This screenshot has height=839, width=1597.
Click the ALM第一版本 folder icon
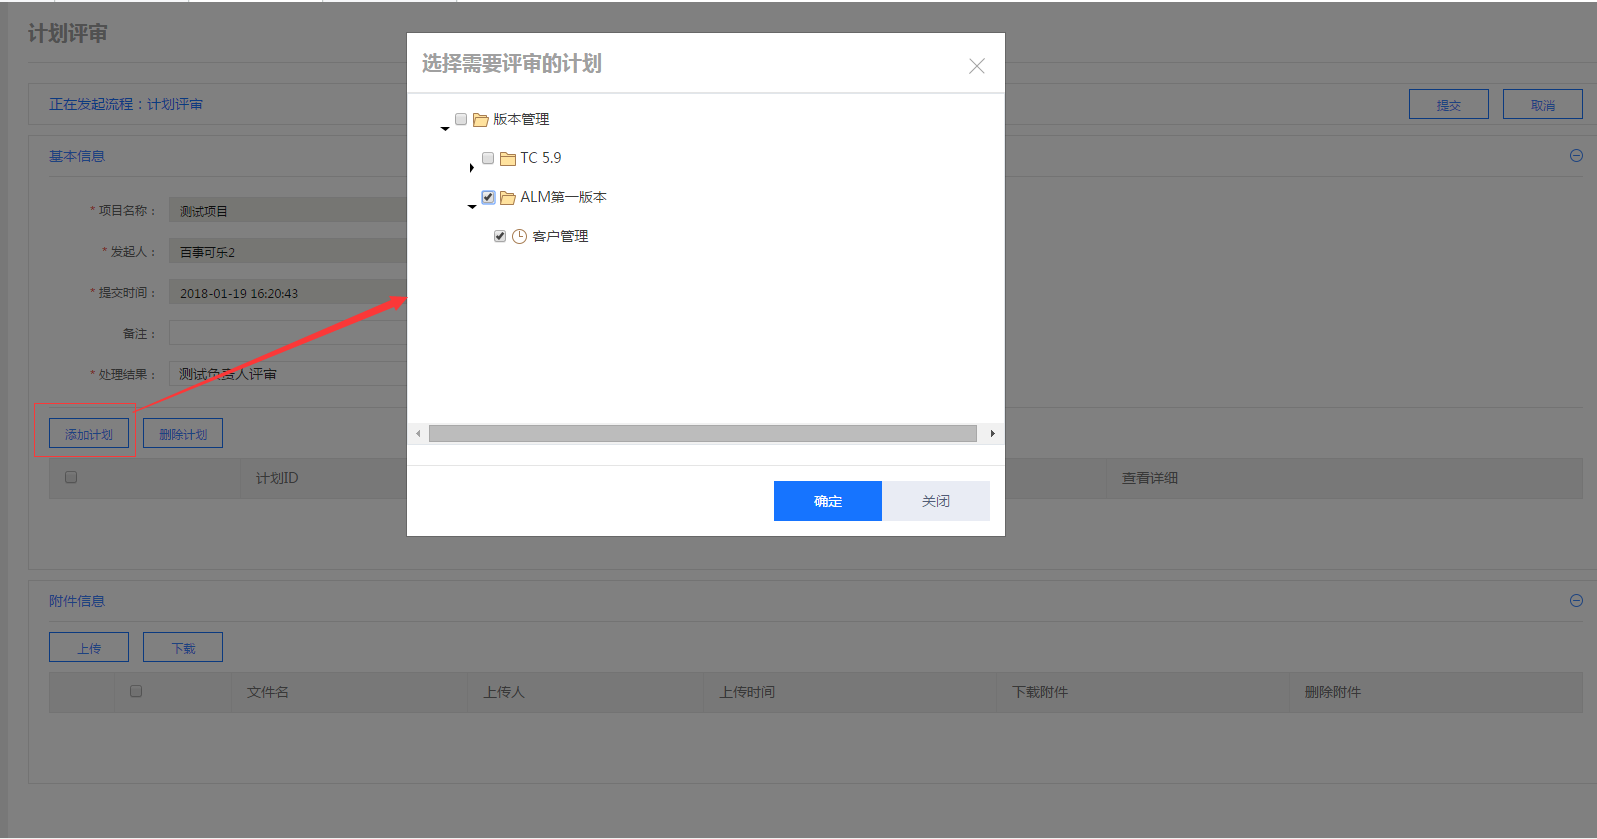click(507, 198)
